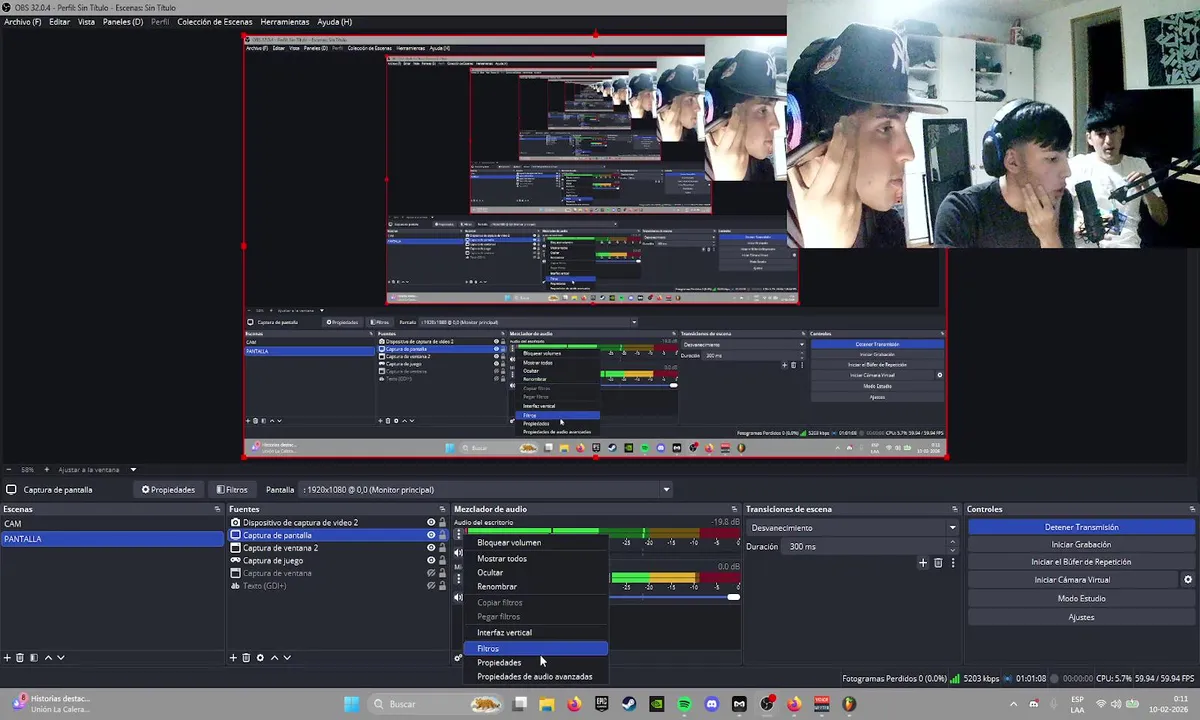
Task: Move source up in Fuentes list
Action: point(274,658)
